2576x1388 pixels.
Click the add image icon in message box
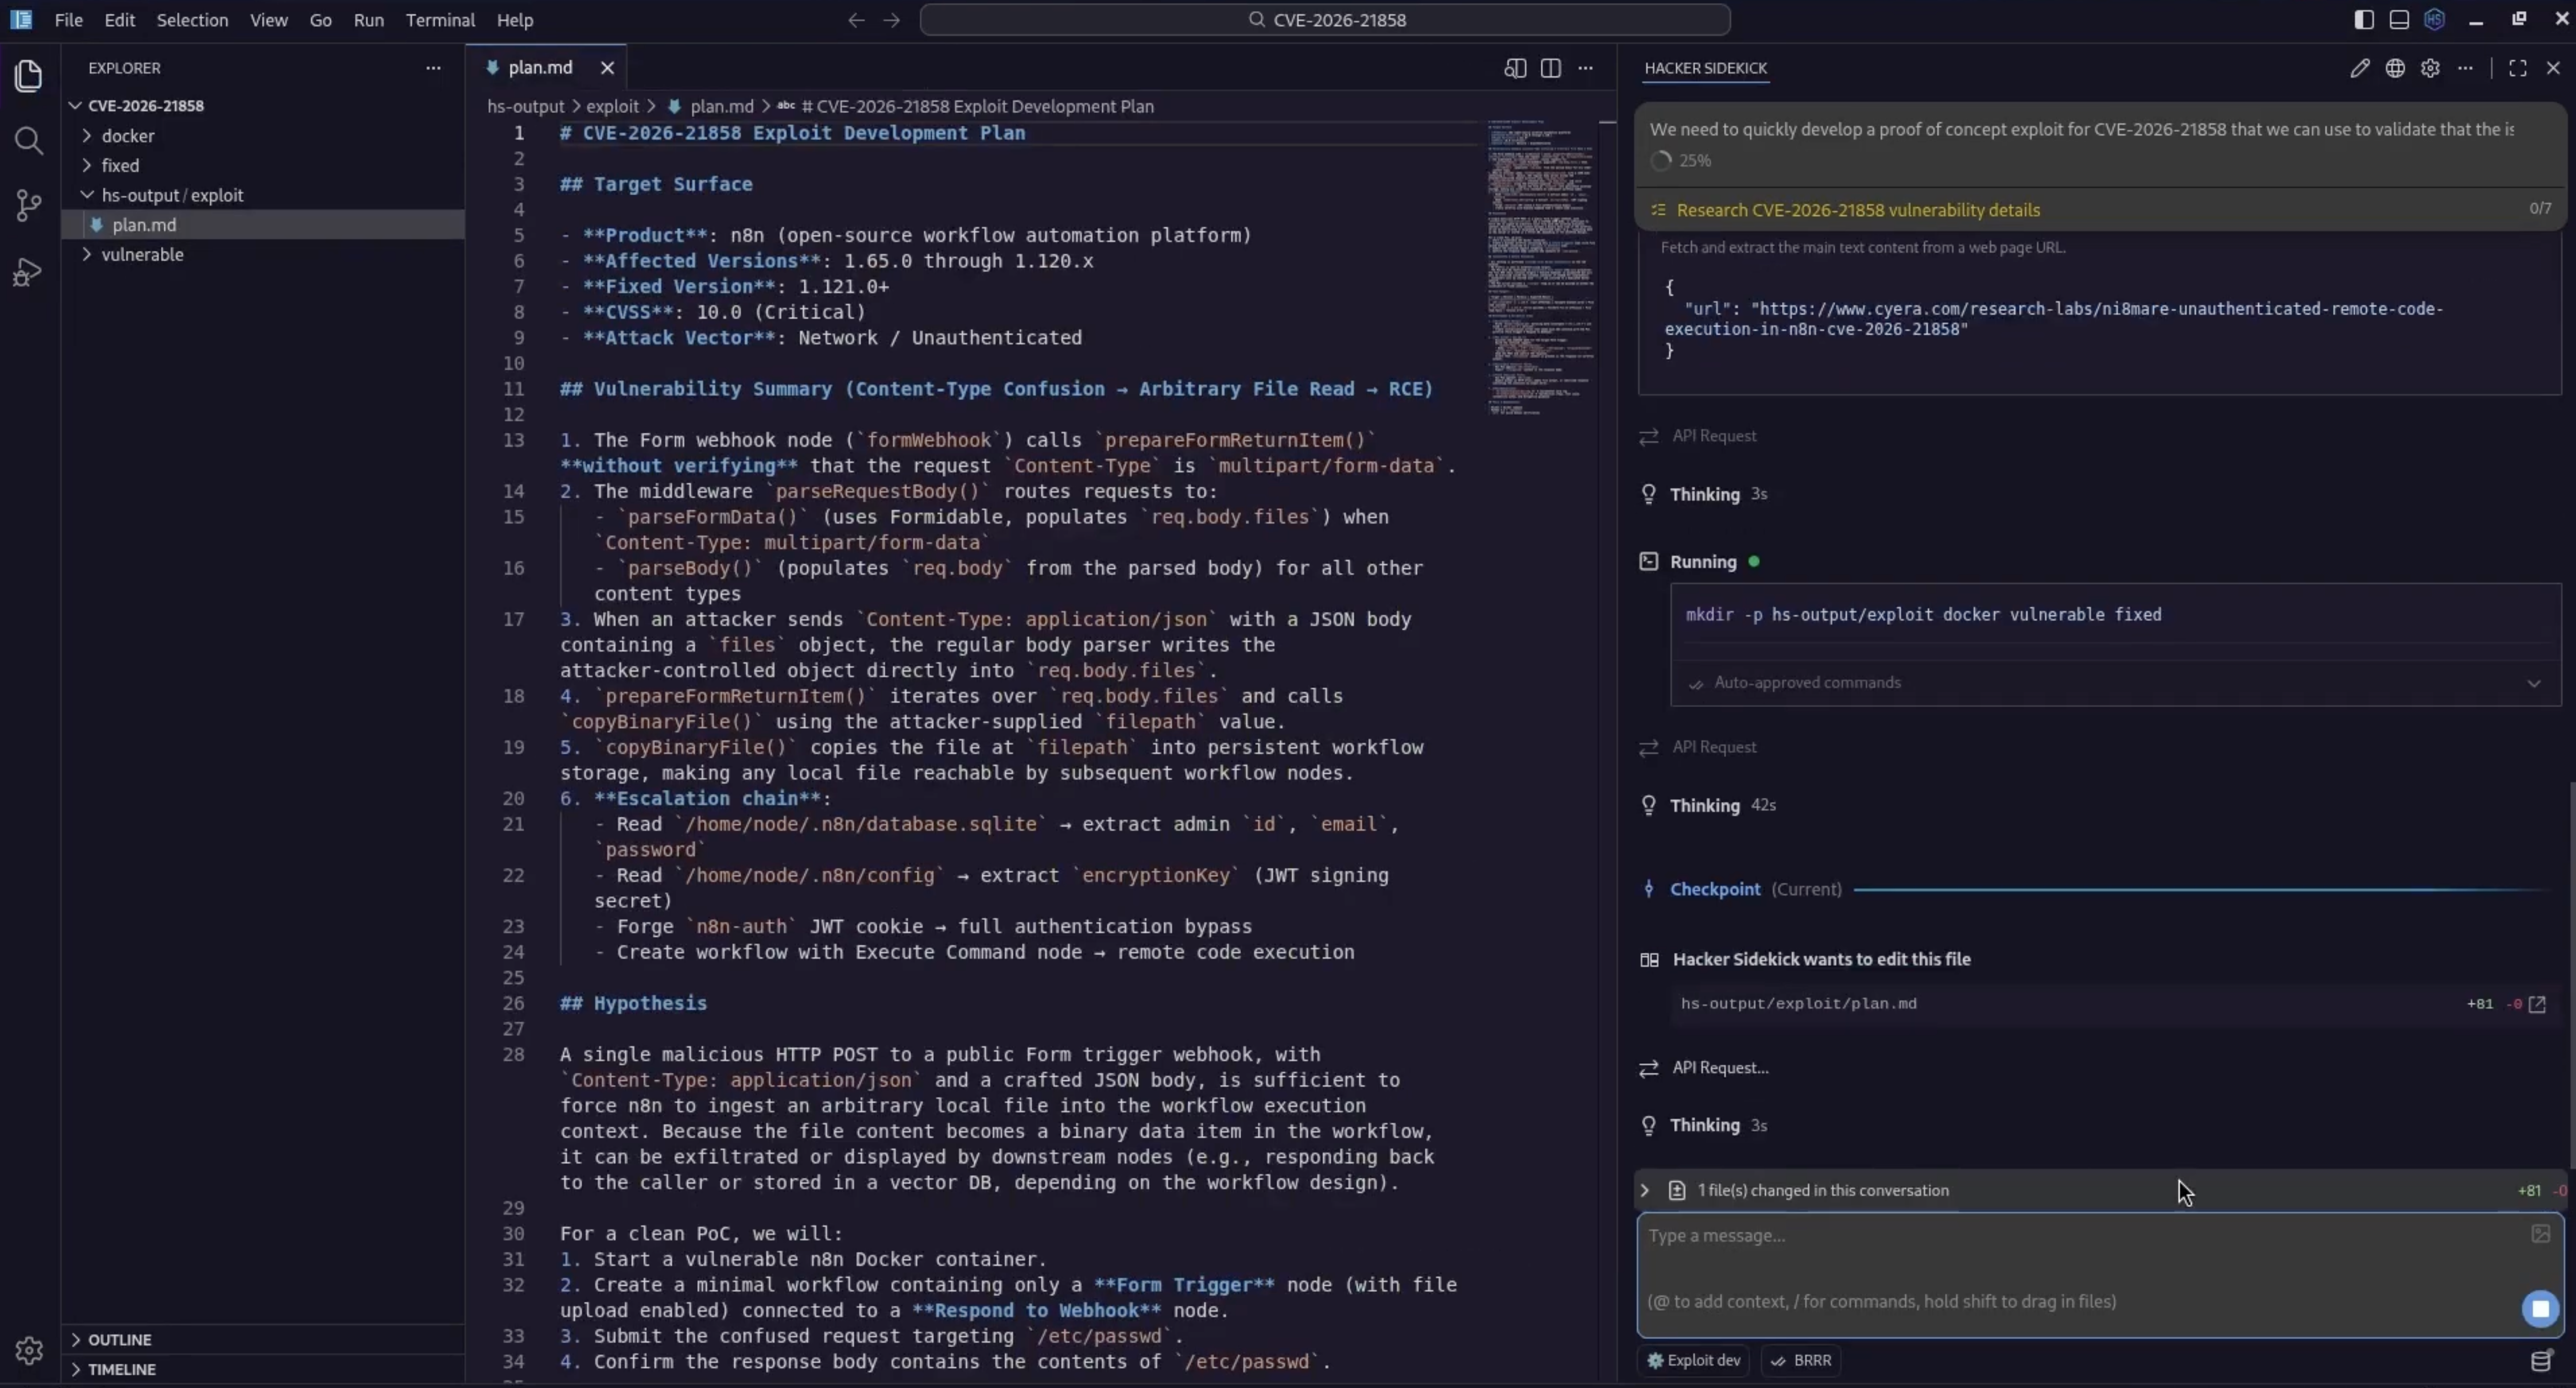point(2541,1234)
